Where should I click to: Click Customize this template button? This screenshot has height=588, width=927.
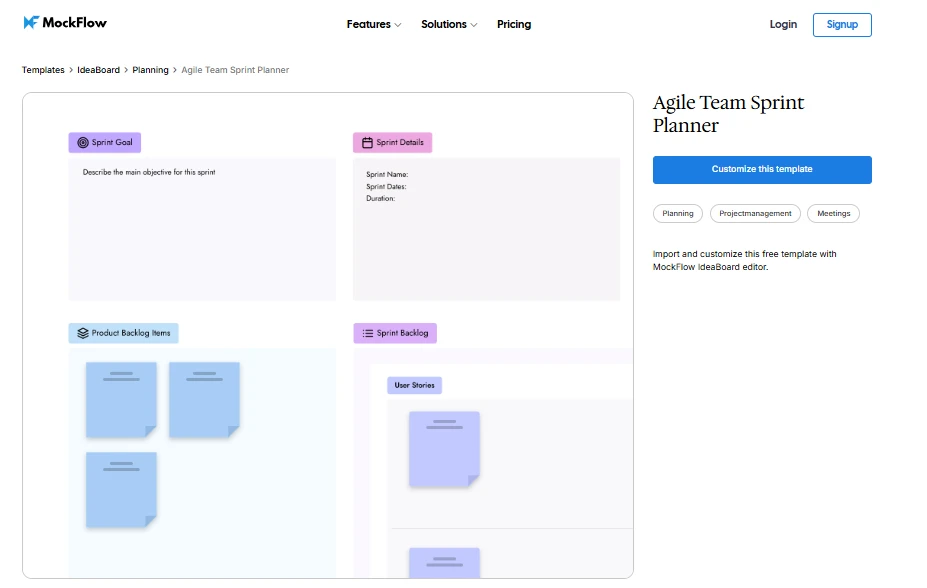762,170
